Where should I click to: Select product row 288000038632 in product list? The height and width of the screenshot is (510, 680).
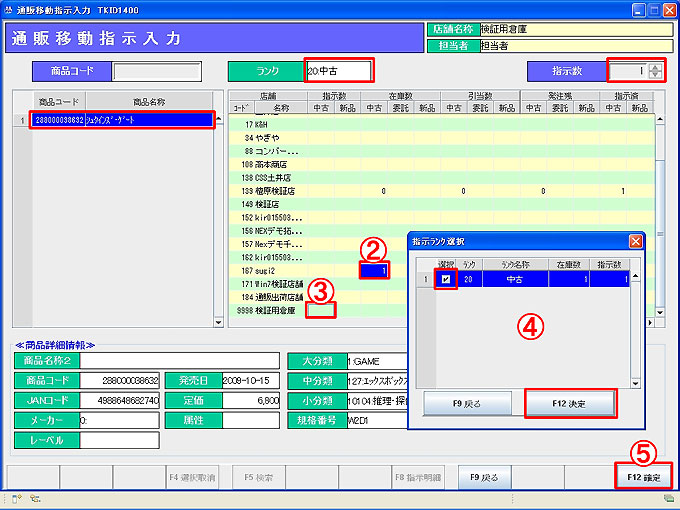click(123, 120)
